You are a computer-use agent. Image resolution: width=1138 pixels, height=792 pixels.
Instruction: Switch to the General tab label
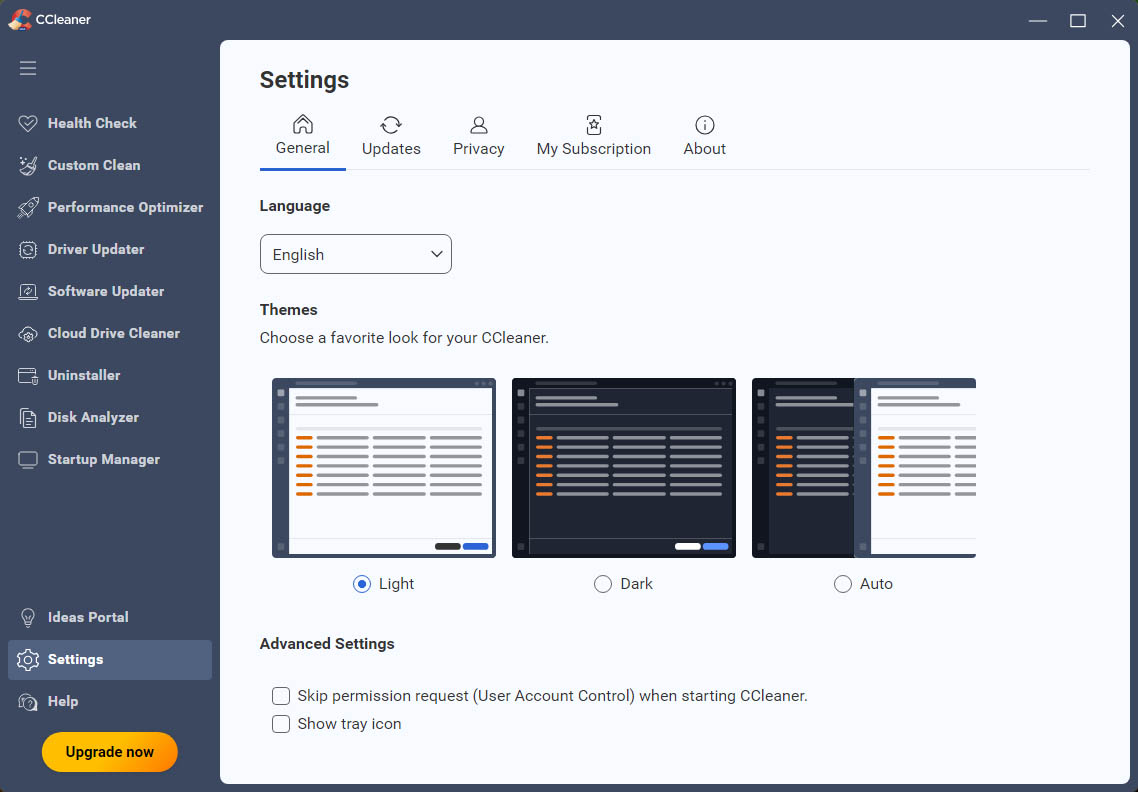coord(303,148)
